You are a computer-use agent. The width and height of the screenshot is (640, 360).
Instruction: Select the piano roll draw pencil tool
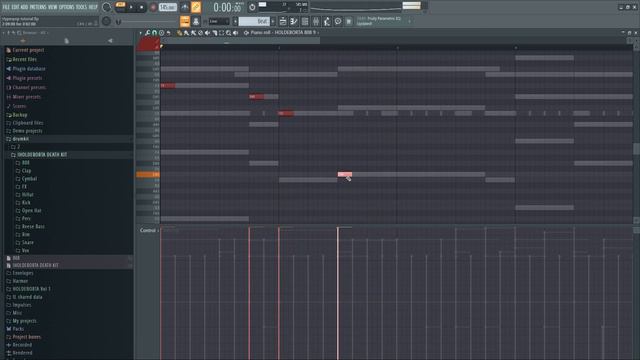click(179, 33)
